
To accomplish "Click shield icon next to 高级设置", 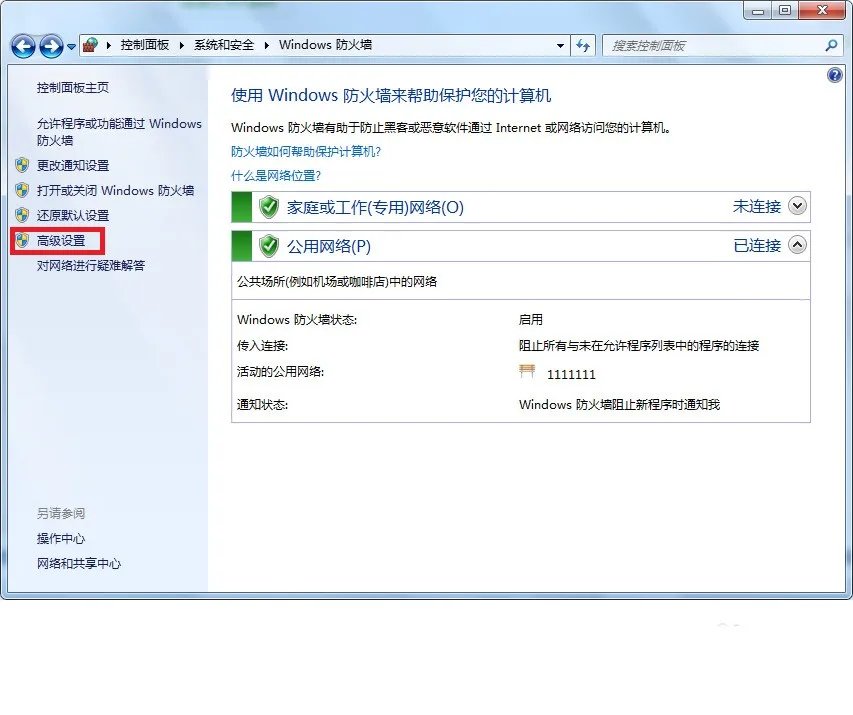I will 22,239.
